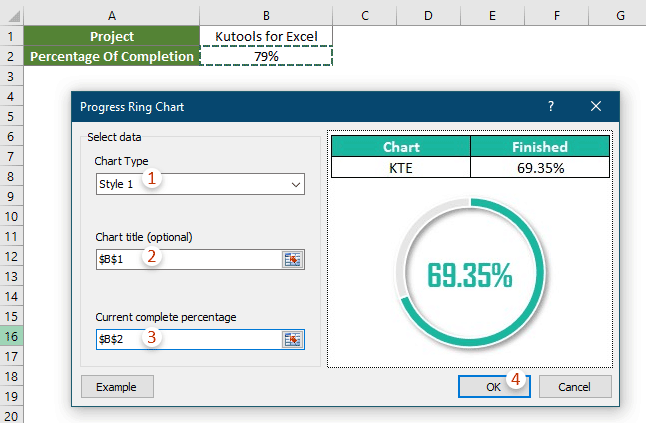Select row 16 header
Viewport: 646px width, 423px height.
tap(11, 340)
